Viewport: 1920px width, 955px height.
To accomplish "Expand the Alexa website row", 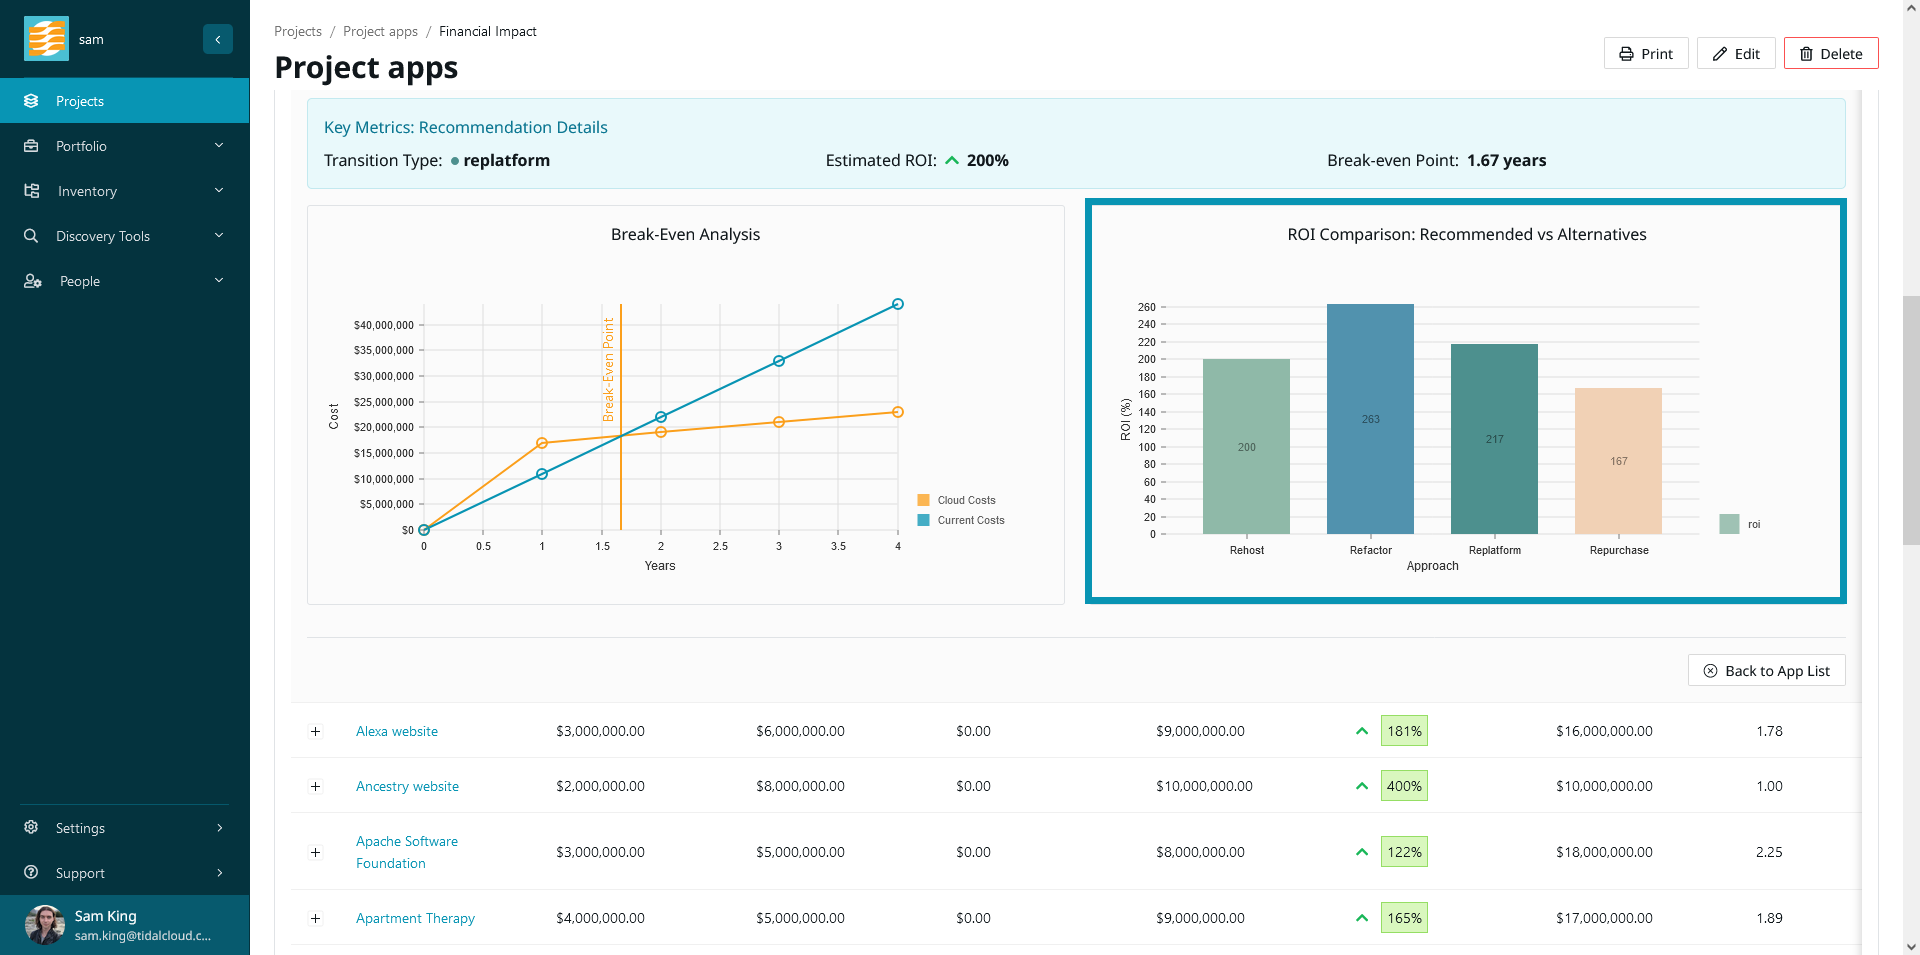I will pos(315,731).
